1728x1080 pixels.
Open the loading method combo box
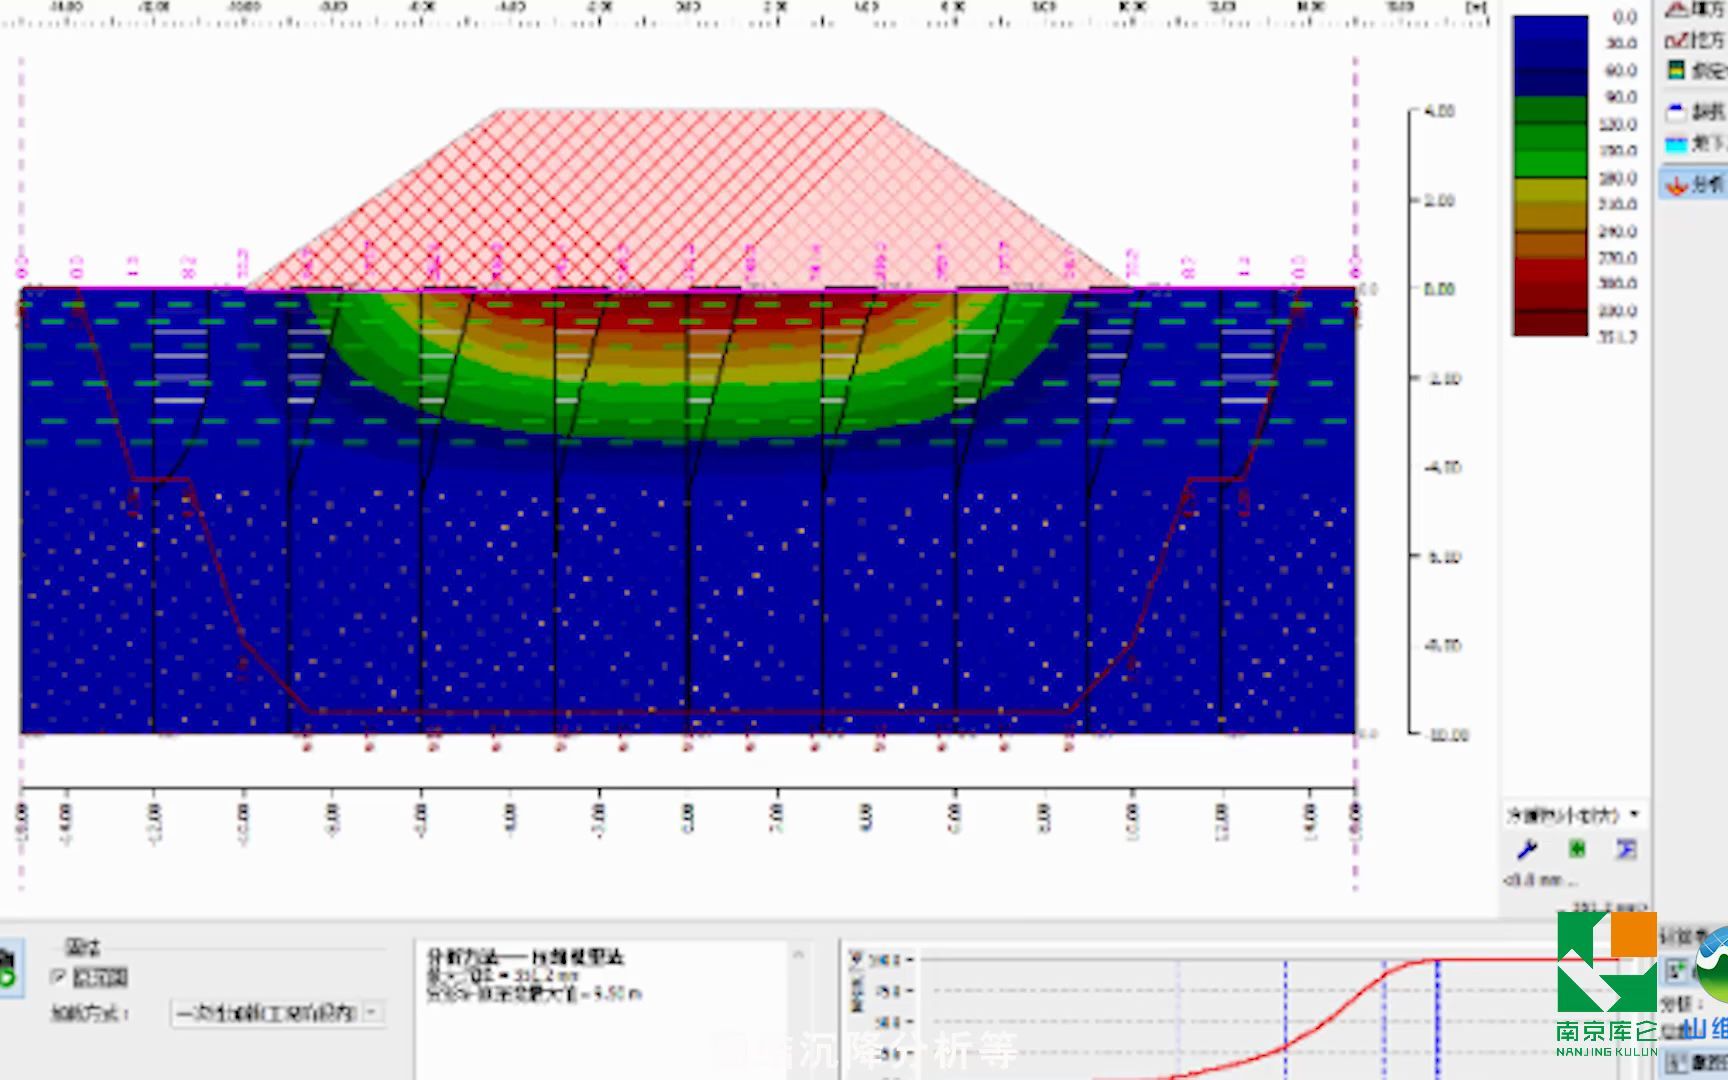276,1013
